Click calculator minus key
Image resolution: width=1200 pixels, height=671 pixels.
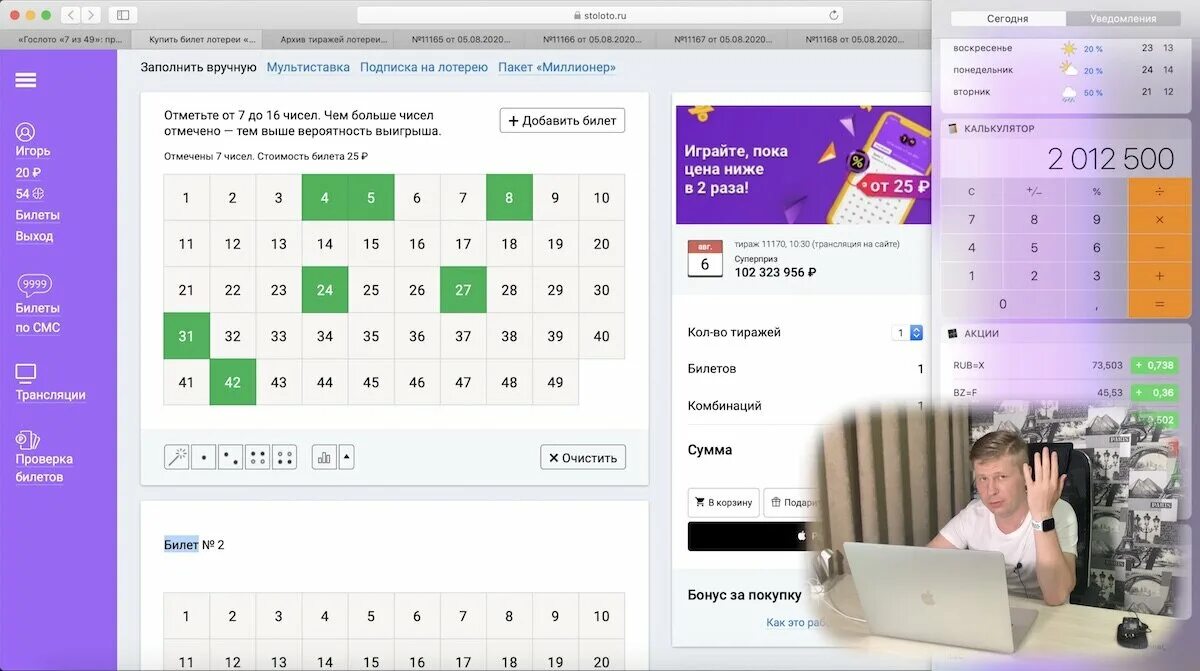pos(1160,247)
